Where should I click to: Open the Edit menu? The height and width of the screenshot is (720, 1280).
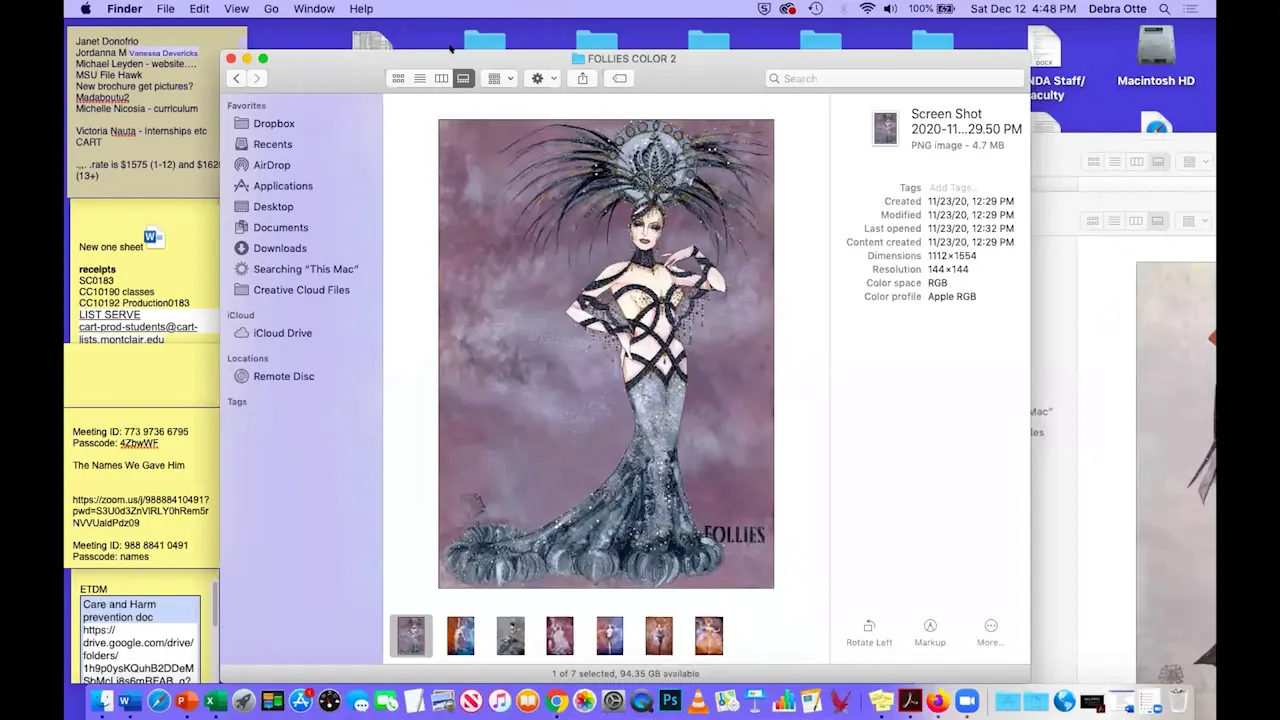coord(199,9)
